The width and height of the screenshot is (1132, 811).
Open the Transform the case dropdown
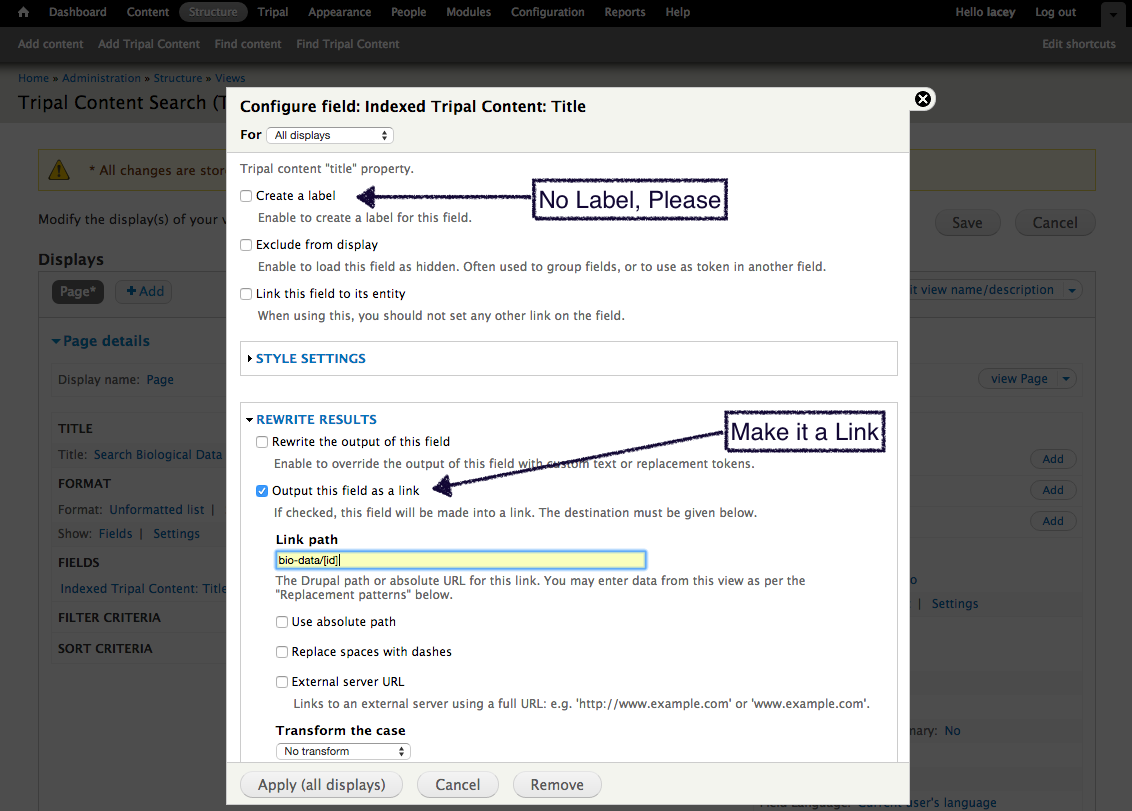(343, 751)
